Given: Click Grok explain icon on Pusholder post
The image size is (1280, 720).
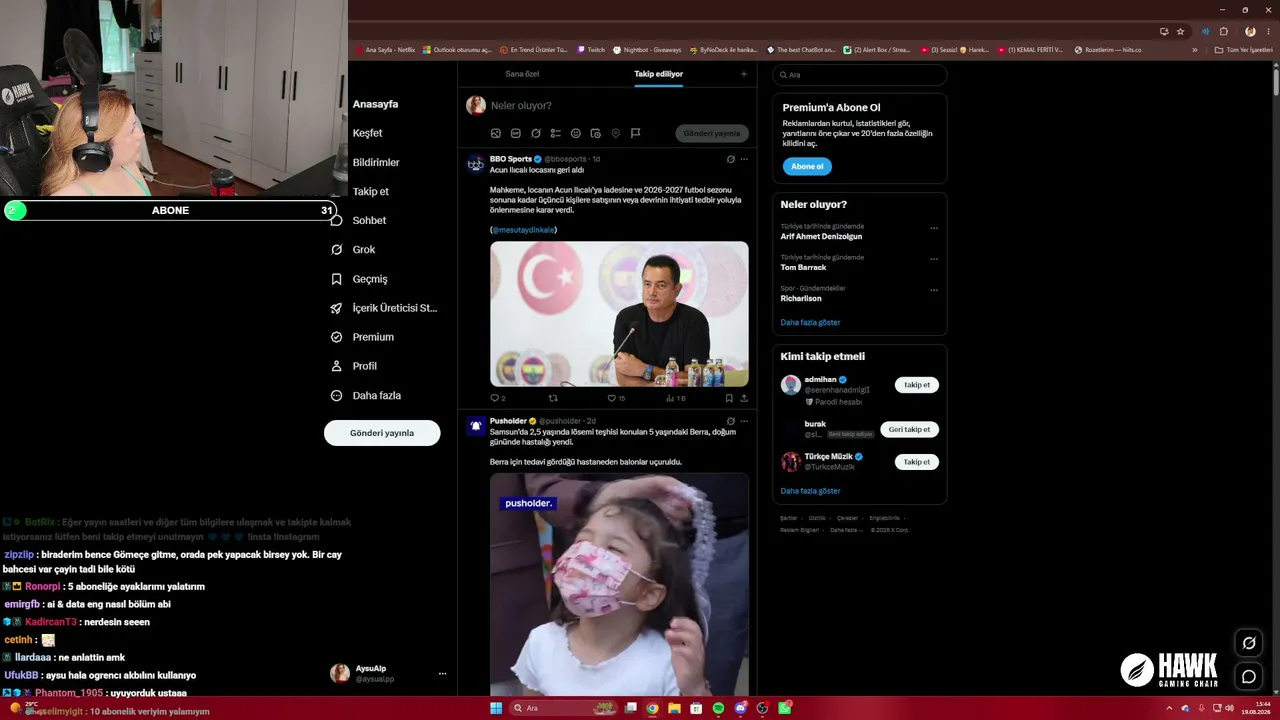Looking at the screenshot, I should (x=731, y=421).
